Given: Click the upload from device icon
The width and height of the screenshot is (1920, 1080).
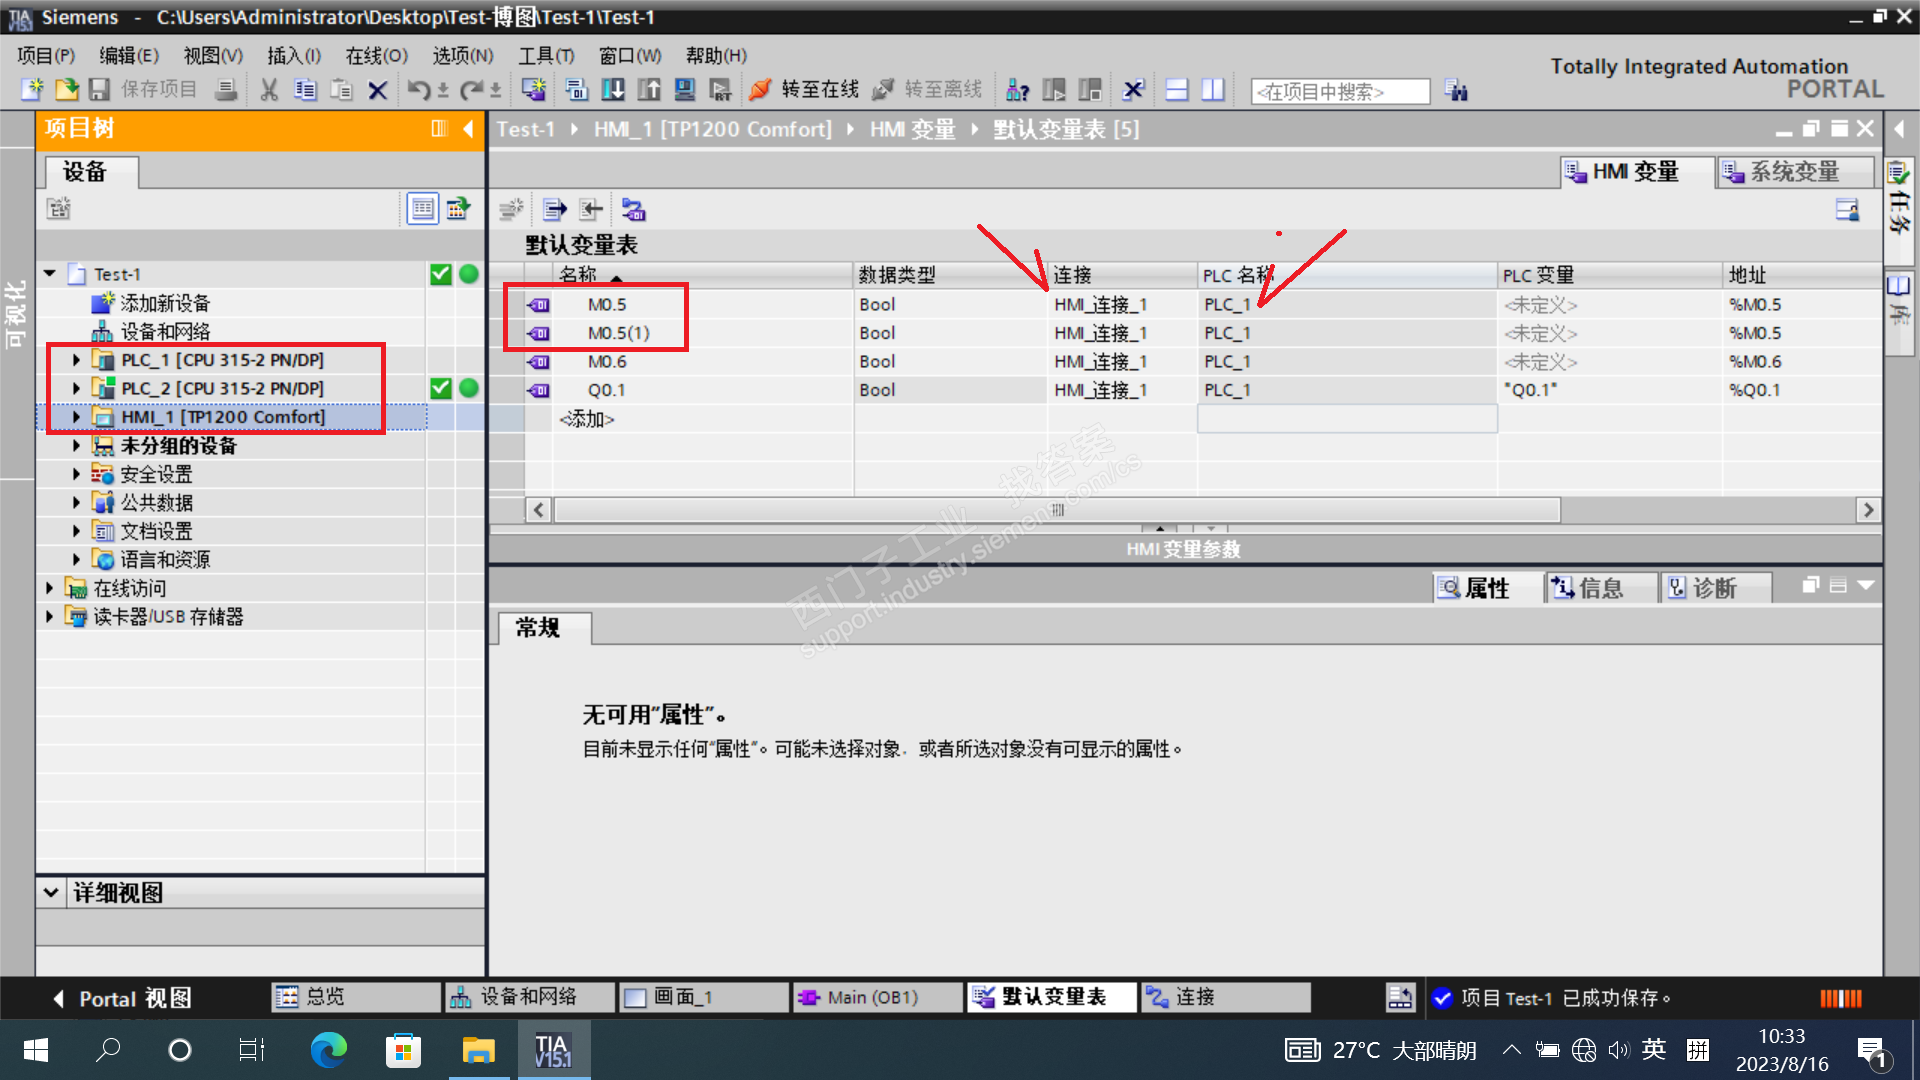Looking at the screenshot, I should [649, 90].
